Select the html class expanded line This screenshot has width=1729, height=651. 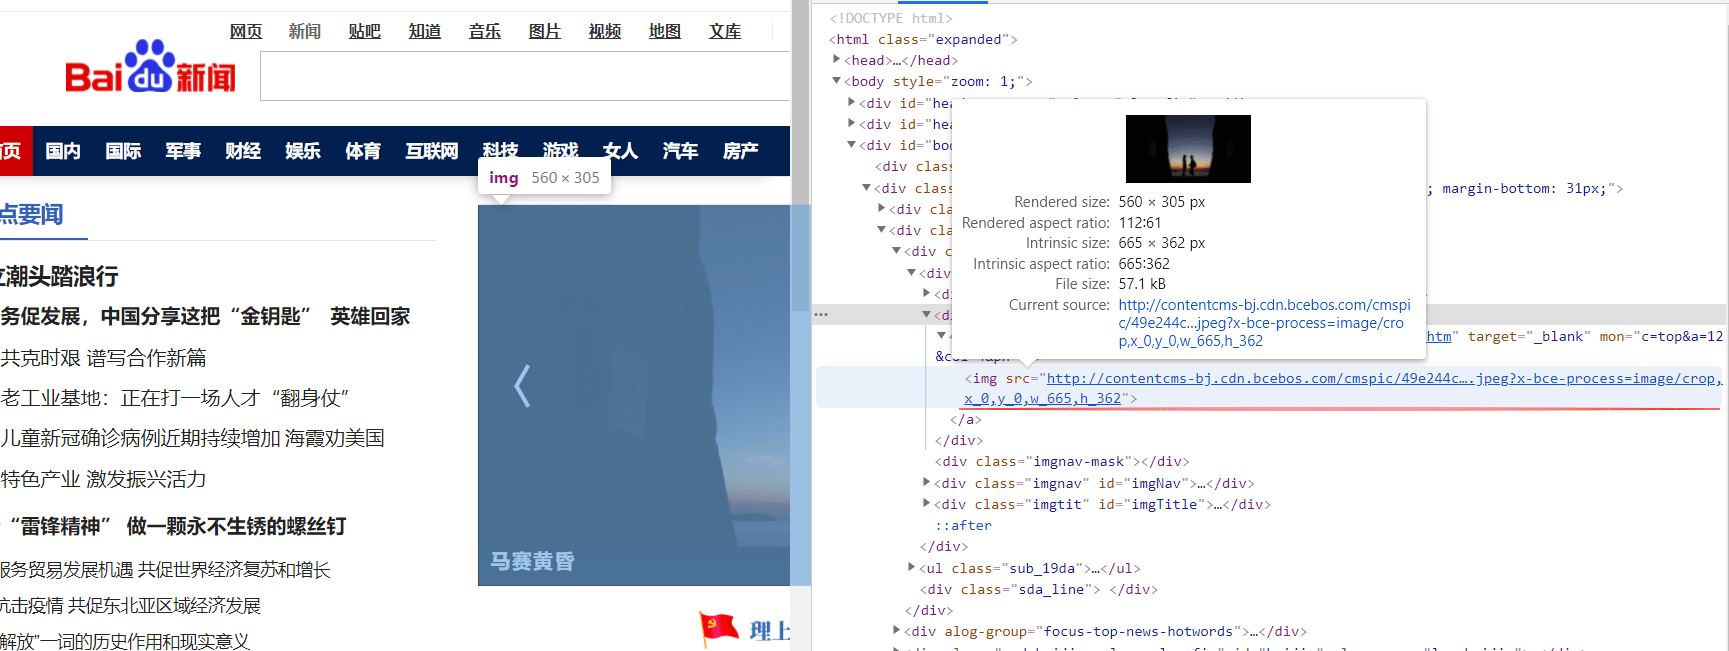923,39
